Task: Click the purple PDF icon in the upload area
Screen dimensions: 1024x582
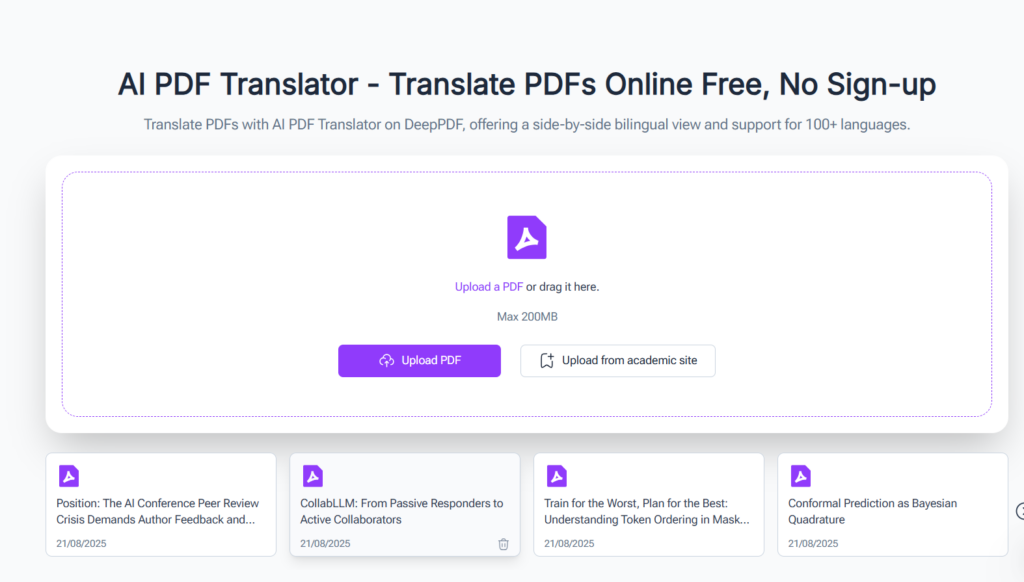Action: (527, 237)
